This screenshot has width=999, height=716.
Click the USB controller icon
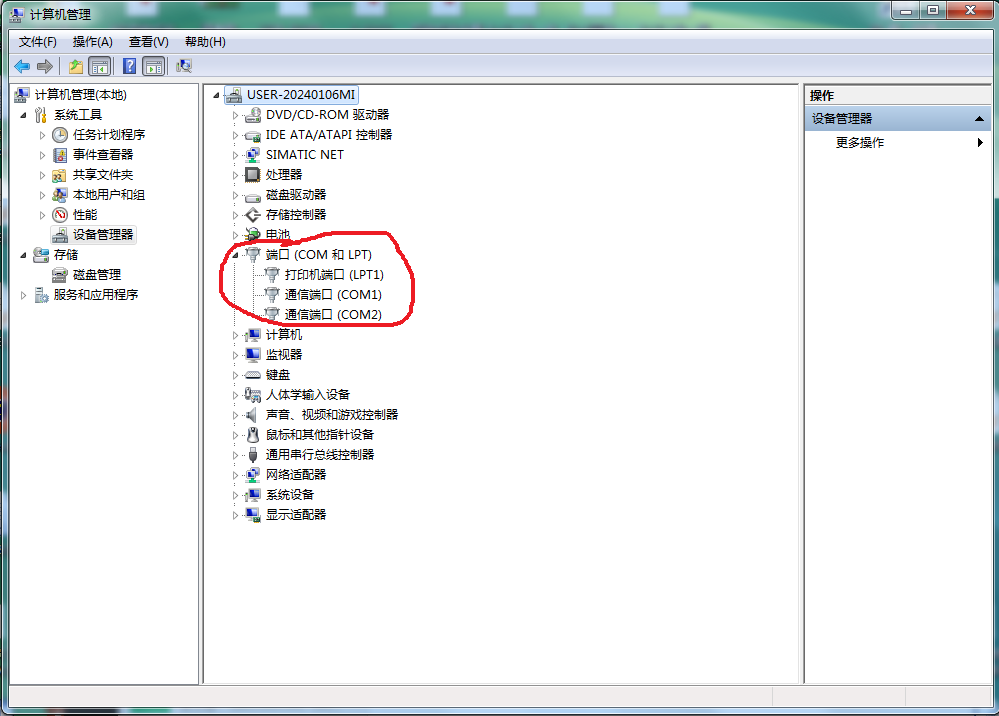click(253, 455)
